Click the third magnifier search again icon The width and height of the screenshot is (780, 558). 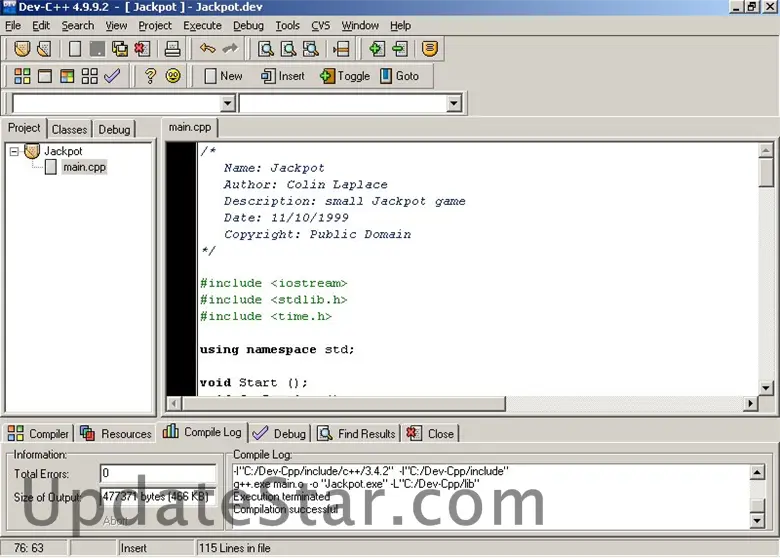311,49
